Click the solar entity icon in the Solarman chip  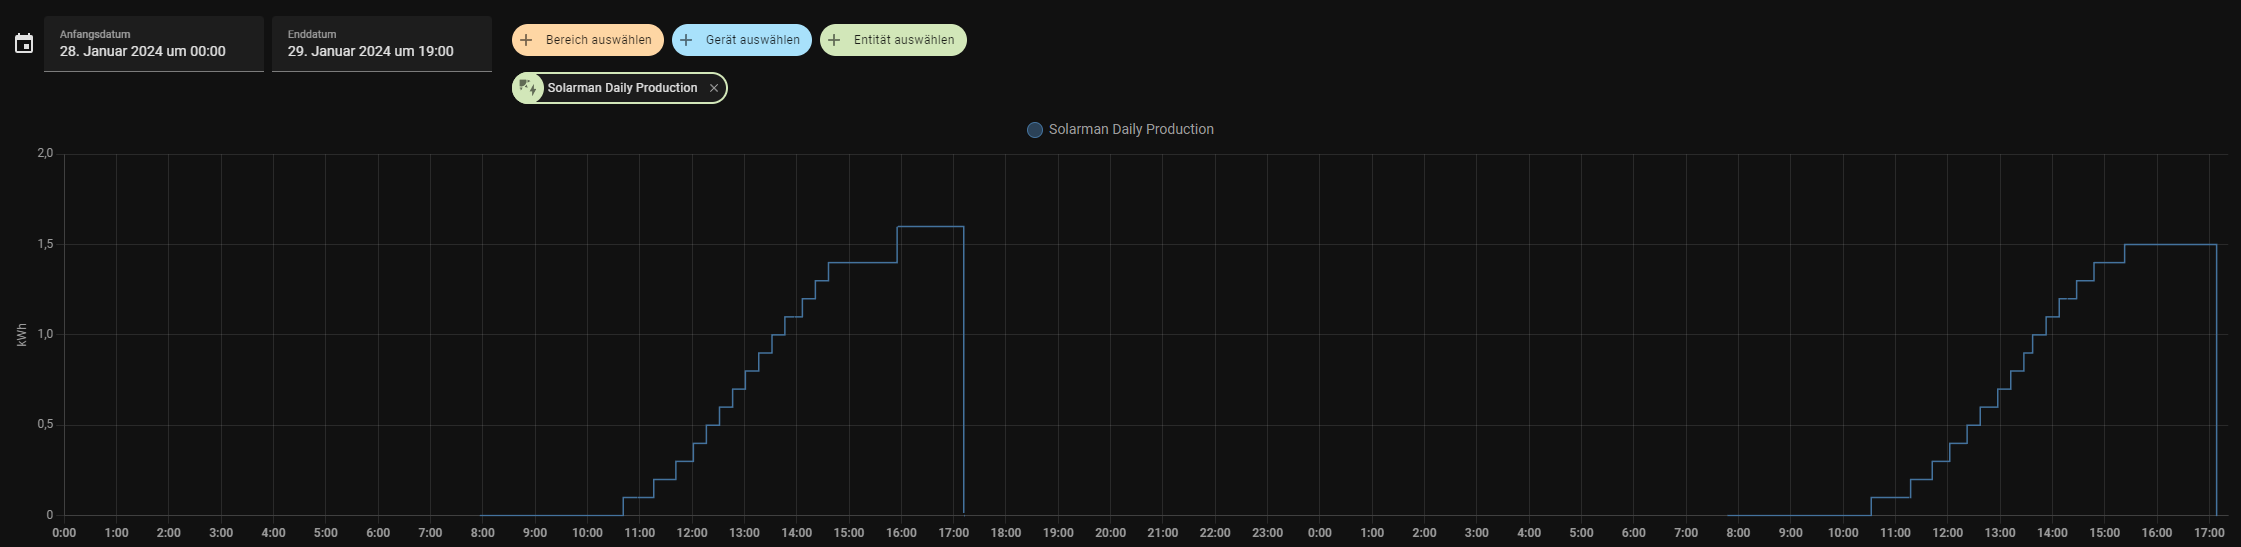(528, 88)
